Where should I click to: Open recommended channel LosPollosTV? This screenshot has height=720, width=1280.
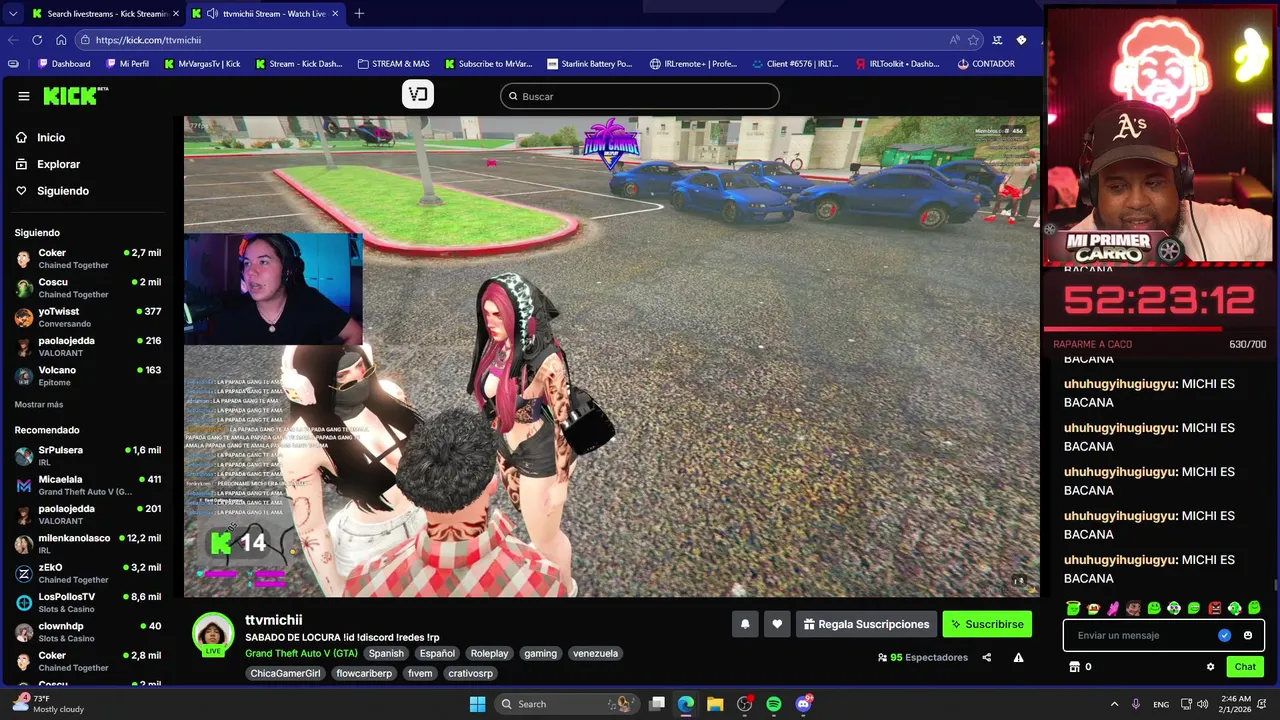(88, 603)
